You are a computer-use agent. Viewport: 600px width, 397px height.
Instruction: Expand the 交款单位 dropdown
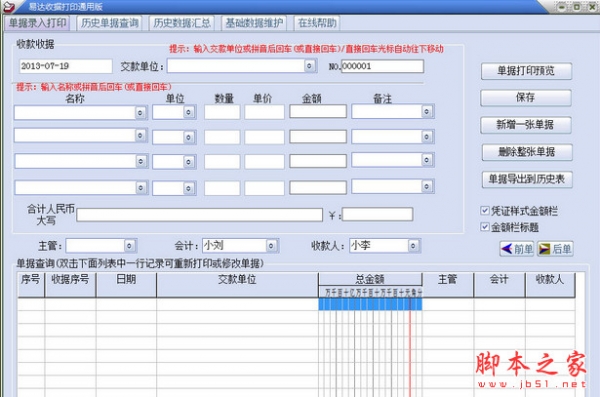(x=310, y=66)
